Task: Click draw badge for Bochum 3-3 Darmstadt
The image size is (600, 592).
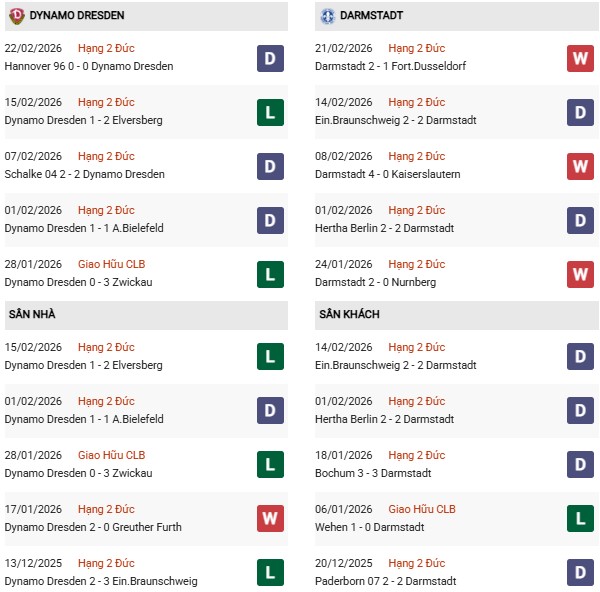Action: point(581,465)
